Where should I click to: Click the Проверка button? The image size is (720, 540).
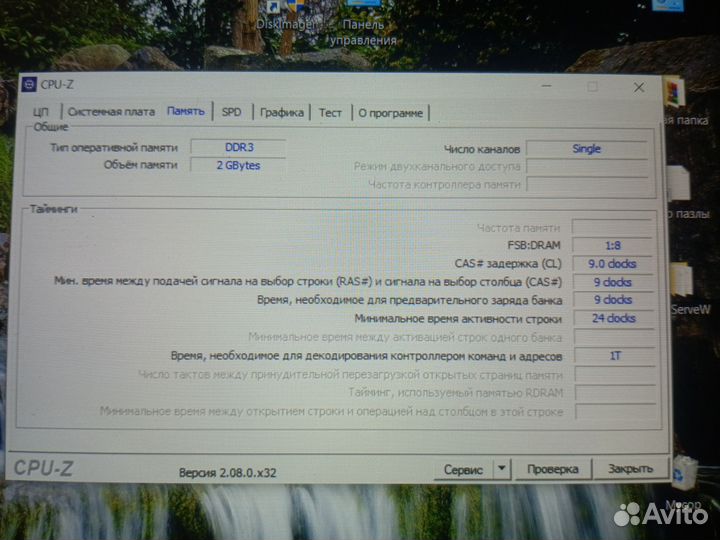(553, 469)
